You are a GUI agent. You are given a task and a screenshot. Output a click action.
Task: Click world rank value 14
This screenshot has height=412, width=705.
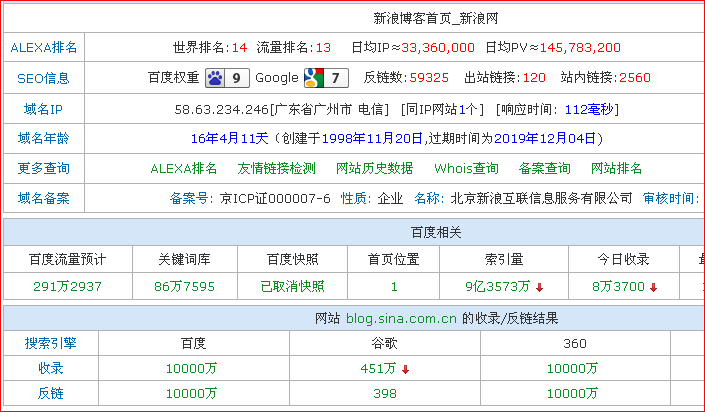(240, 48)
